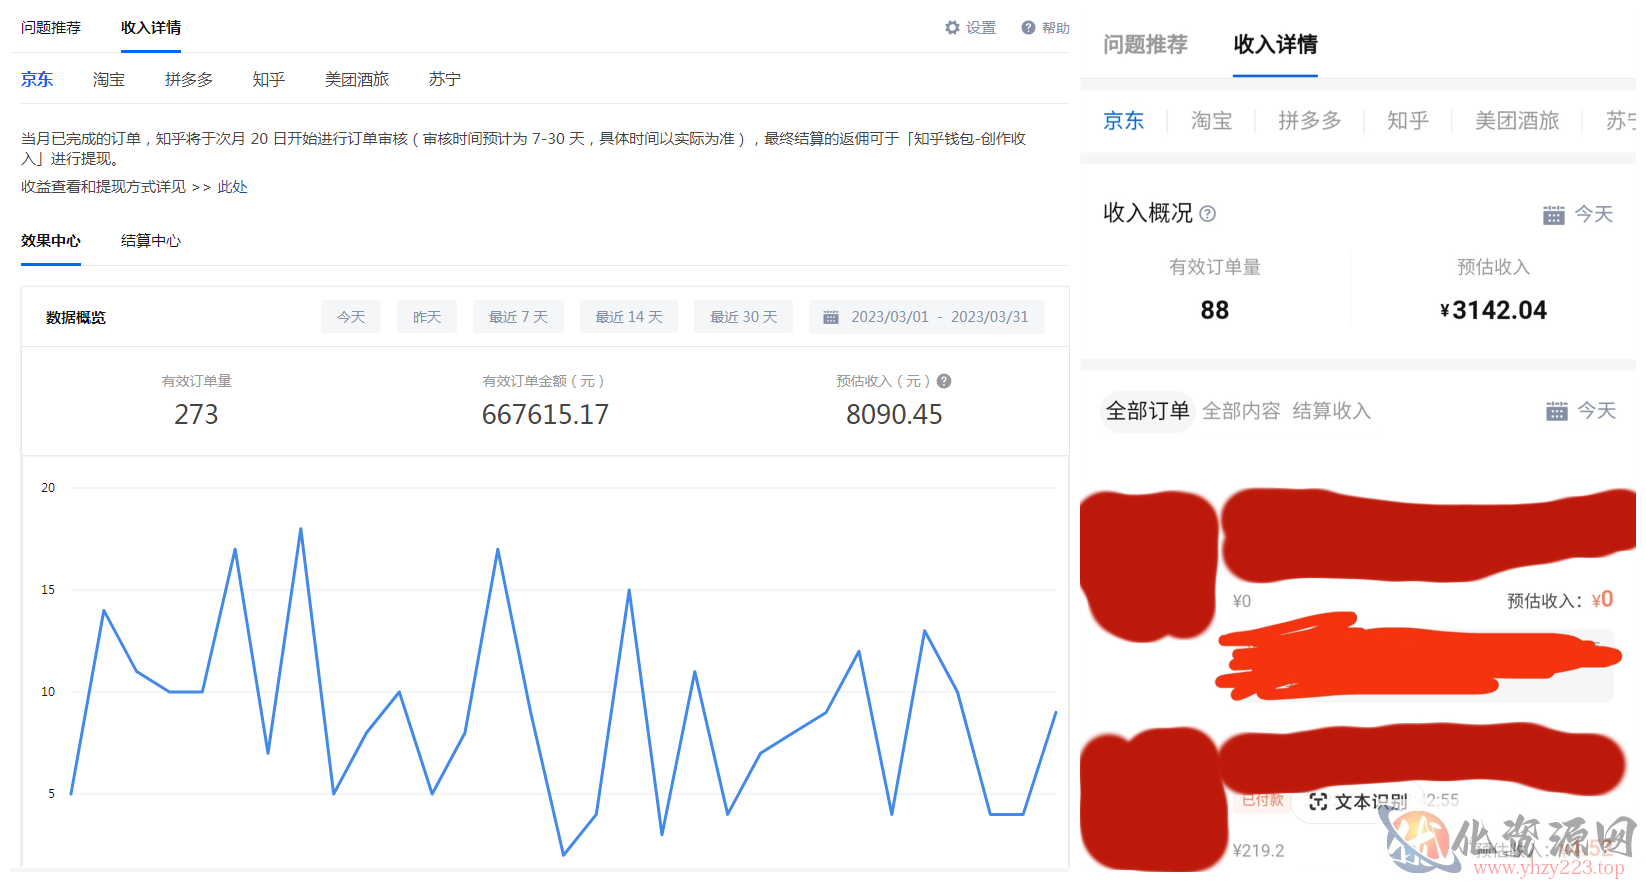Click the settings gear icon
Image resolution: width=1646 pixels, height=882 pixels.
point(952,28)
